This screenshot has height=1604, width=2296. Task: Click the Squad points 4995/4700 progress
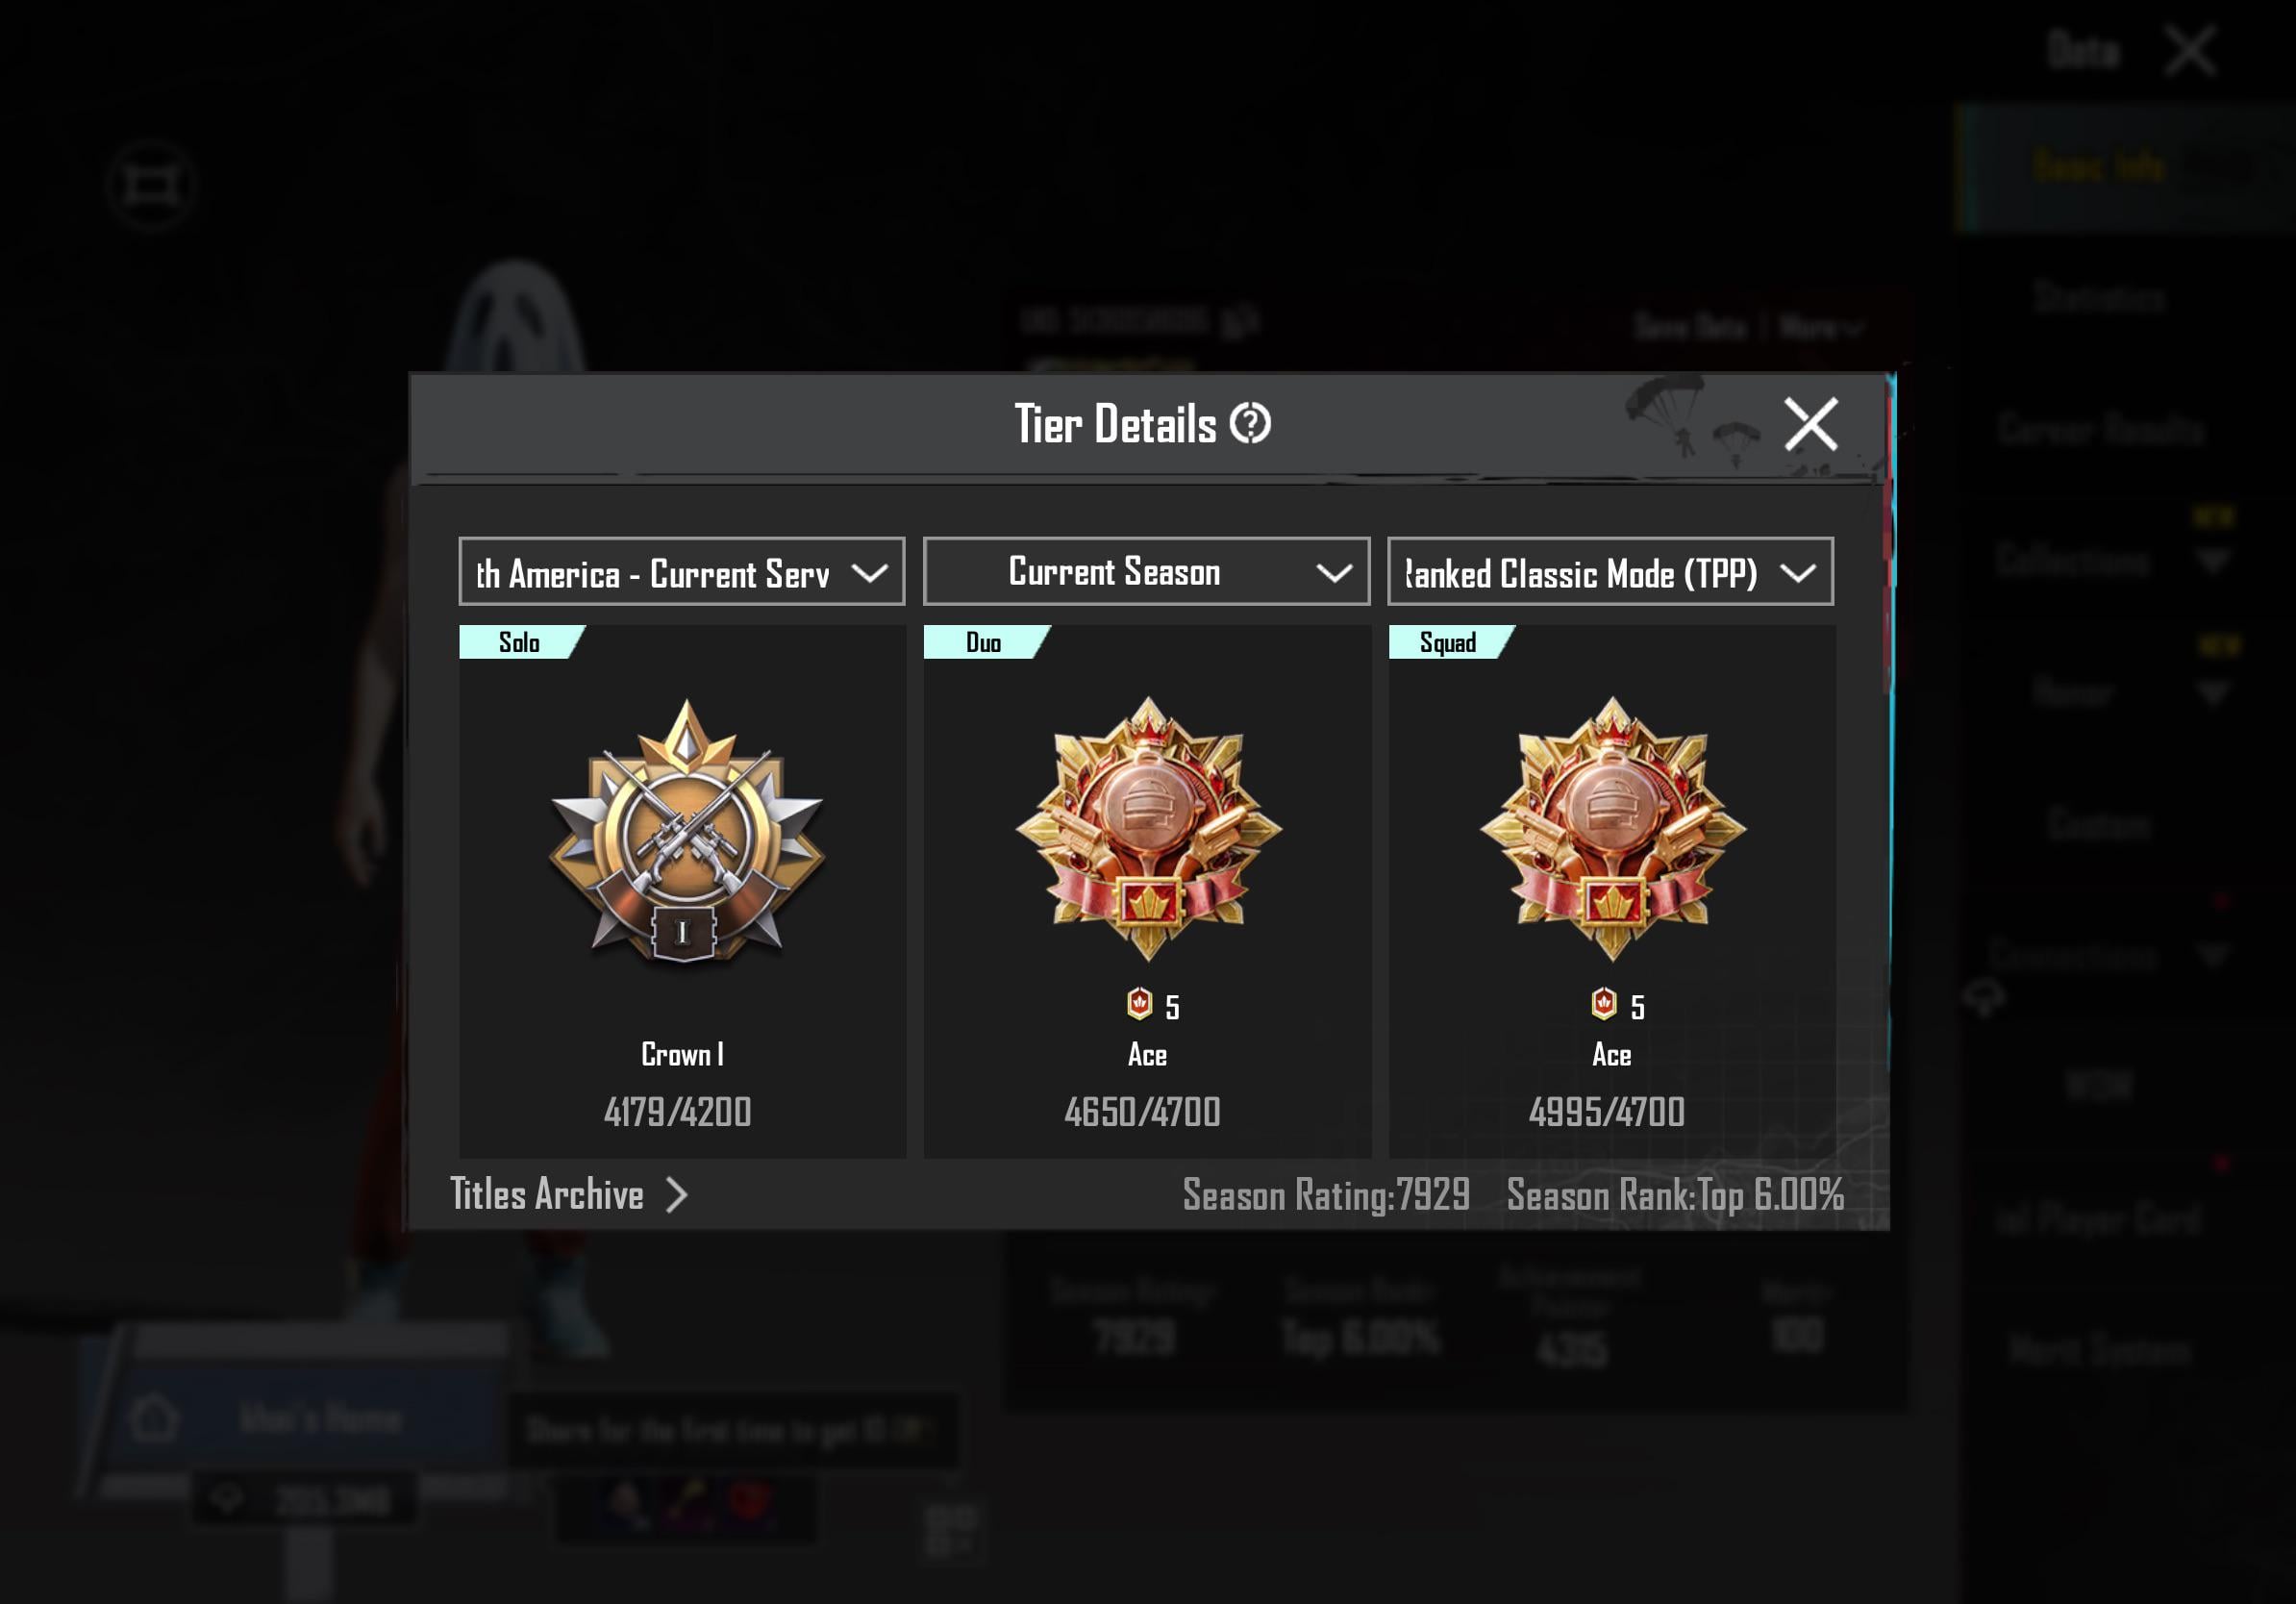point(1606,1112)
